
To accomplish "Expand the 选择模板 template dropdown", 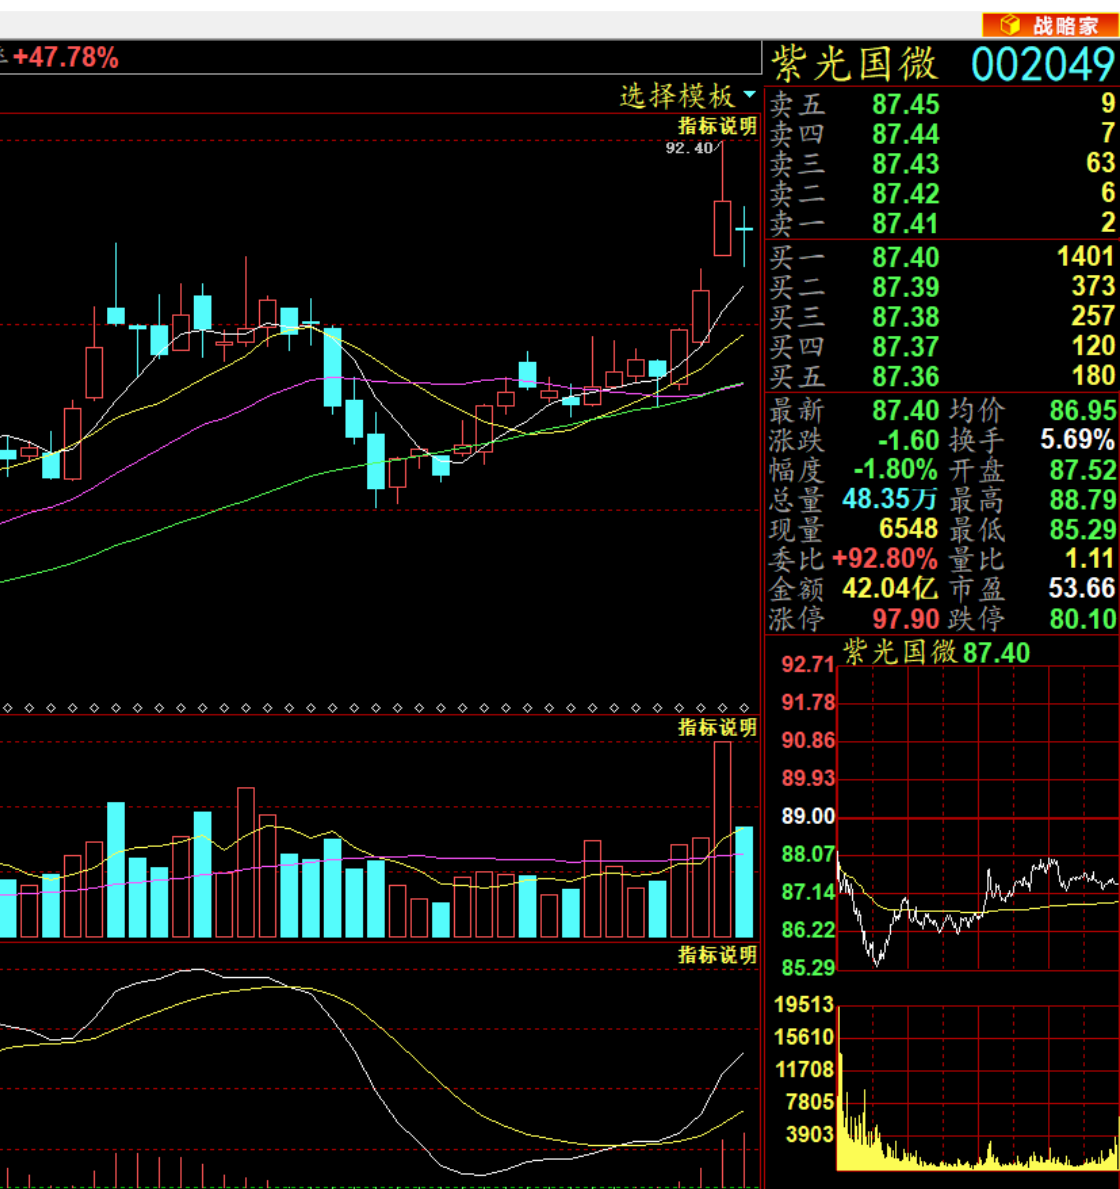I will [x=688, y=96].
